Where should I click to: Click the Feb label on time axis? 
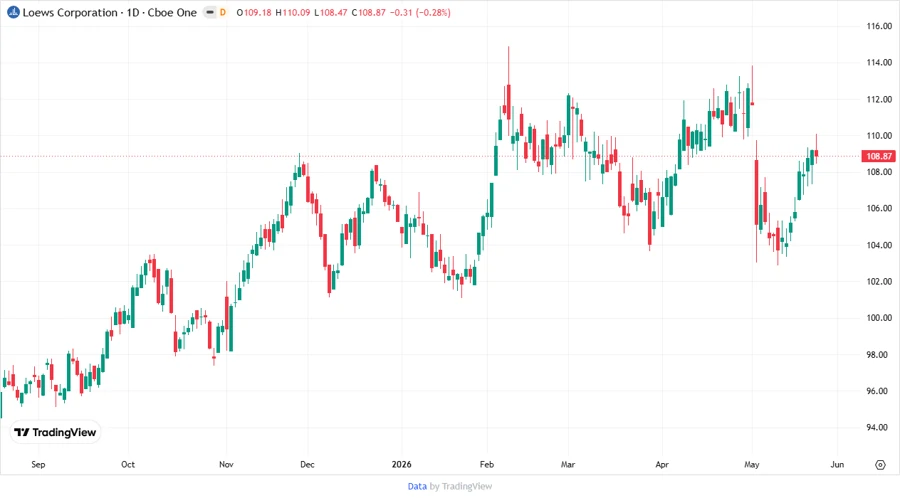(x=487, y=464)
